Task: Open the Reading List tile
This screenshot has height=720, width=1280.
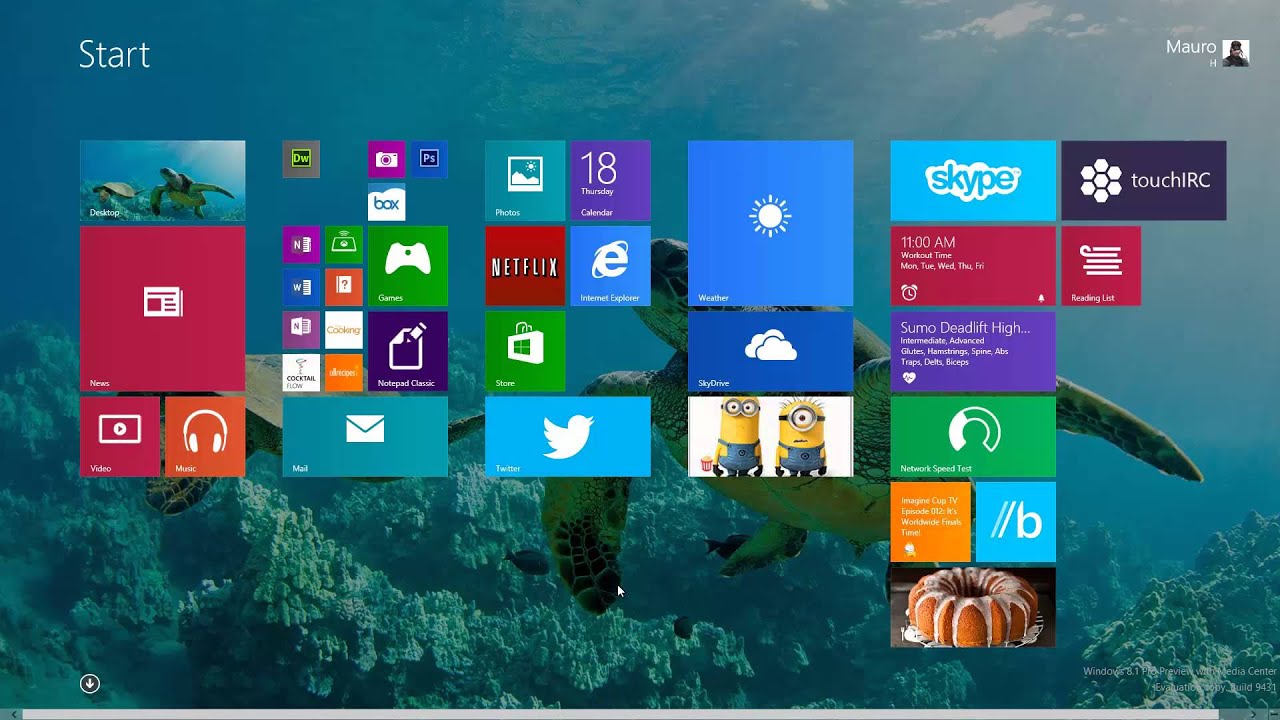Action: tap(1101, 266)
